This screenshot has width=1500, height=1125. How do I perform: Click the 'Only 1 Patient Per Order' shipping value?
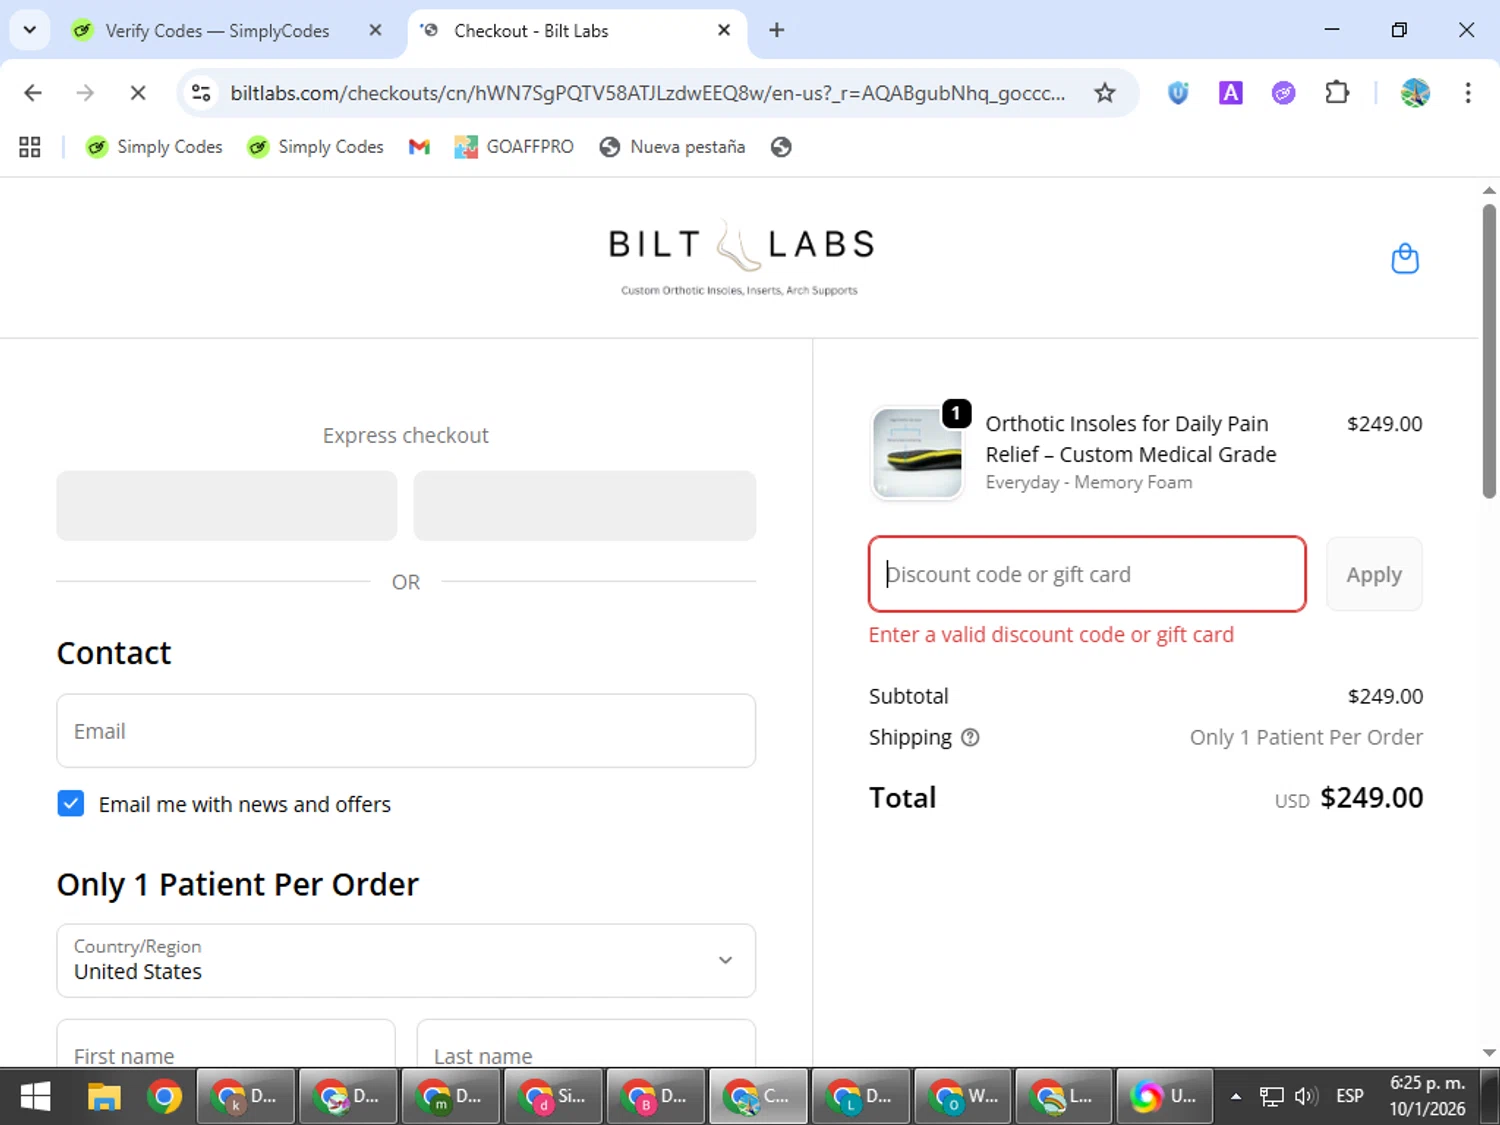[x=1306, y=738]
